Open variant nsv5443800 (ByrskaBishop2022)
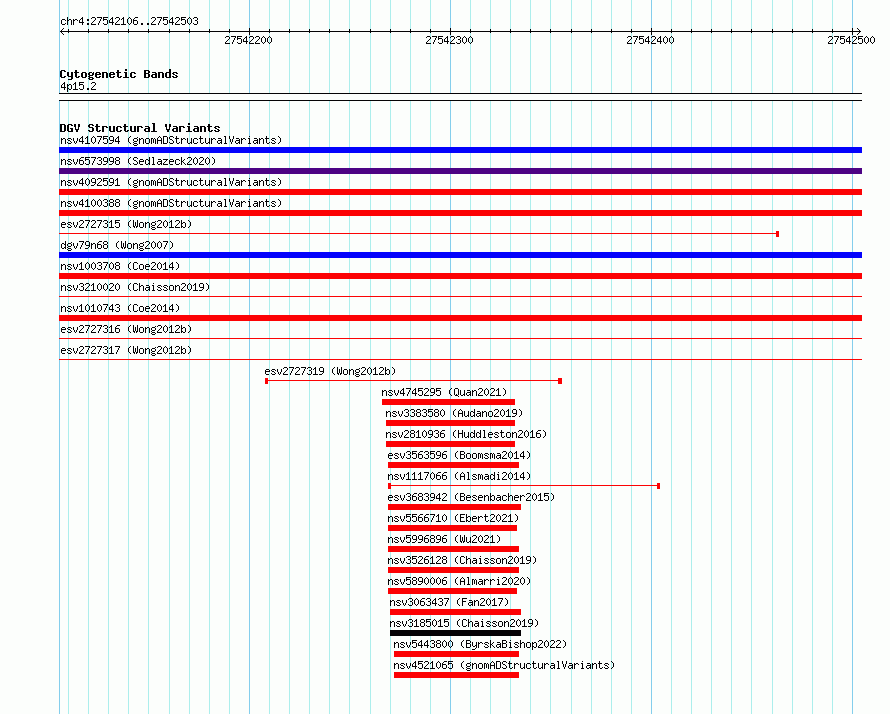890x714 pixels. tap(480, 644)
